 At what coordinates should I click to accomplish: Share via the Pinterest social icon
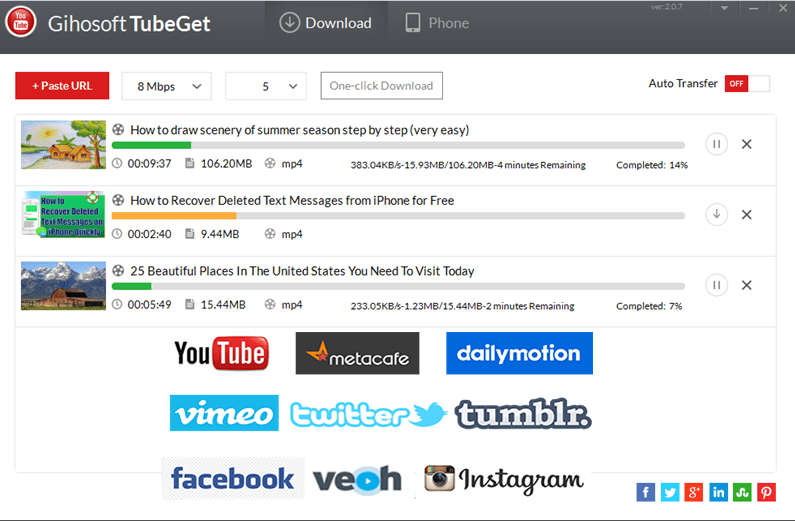766,492
